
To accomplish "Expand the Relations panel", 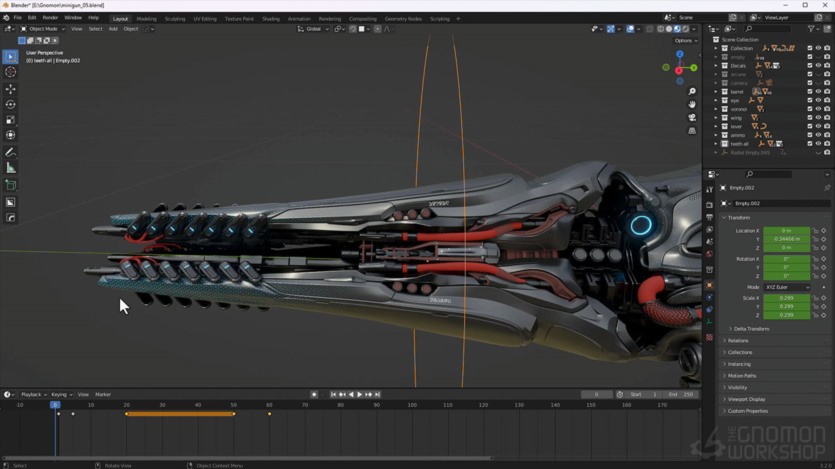I will point(738,341).
